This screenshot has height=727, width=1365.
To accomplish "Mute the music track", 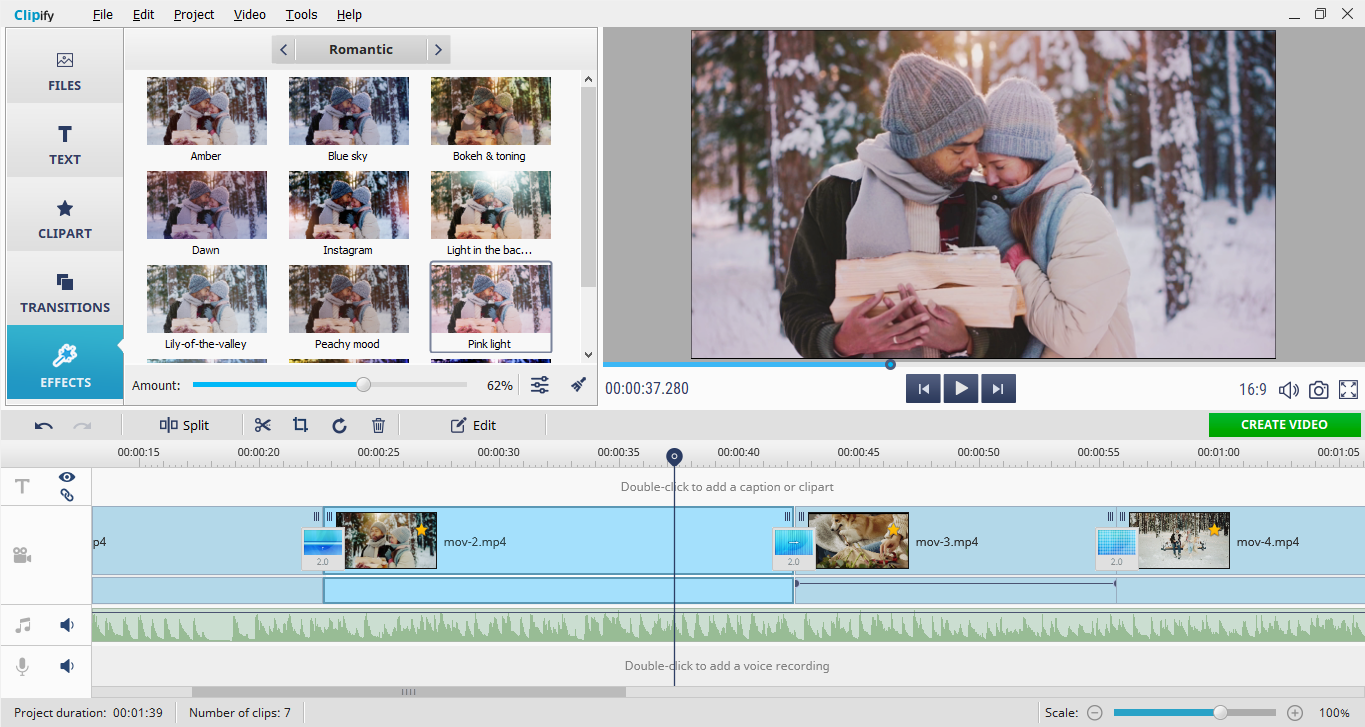I will (67, 625).
